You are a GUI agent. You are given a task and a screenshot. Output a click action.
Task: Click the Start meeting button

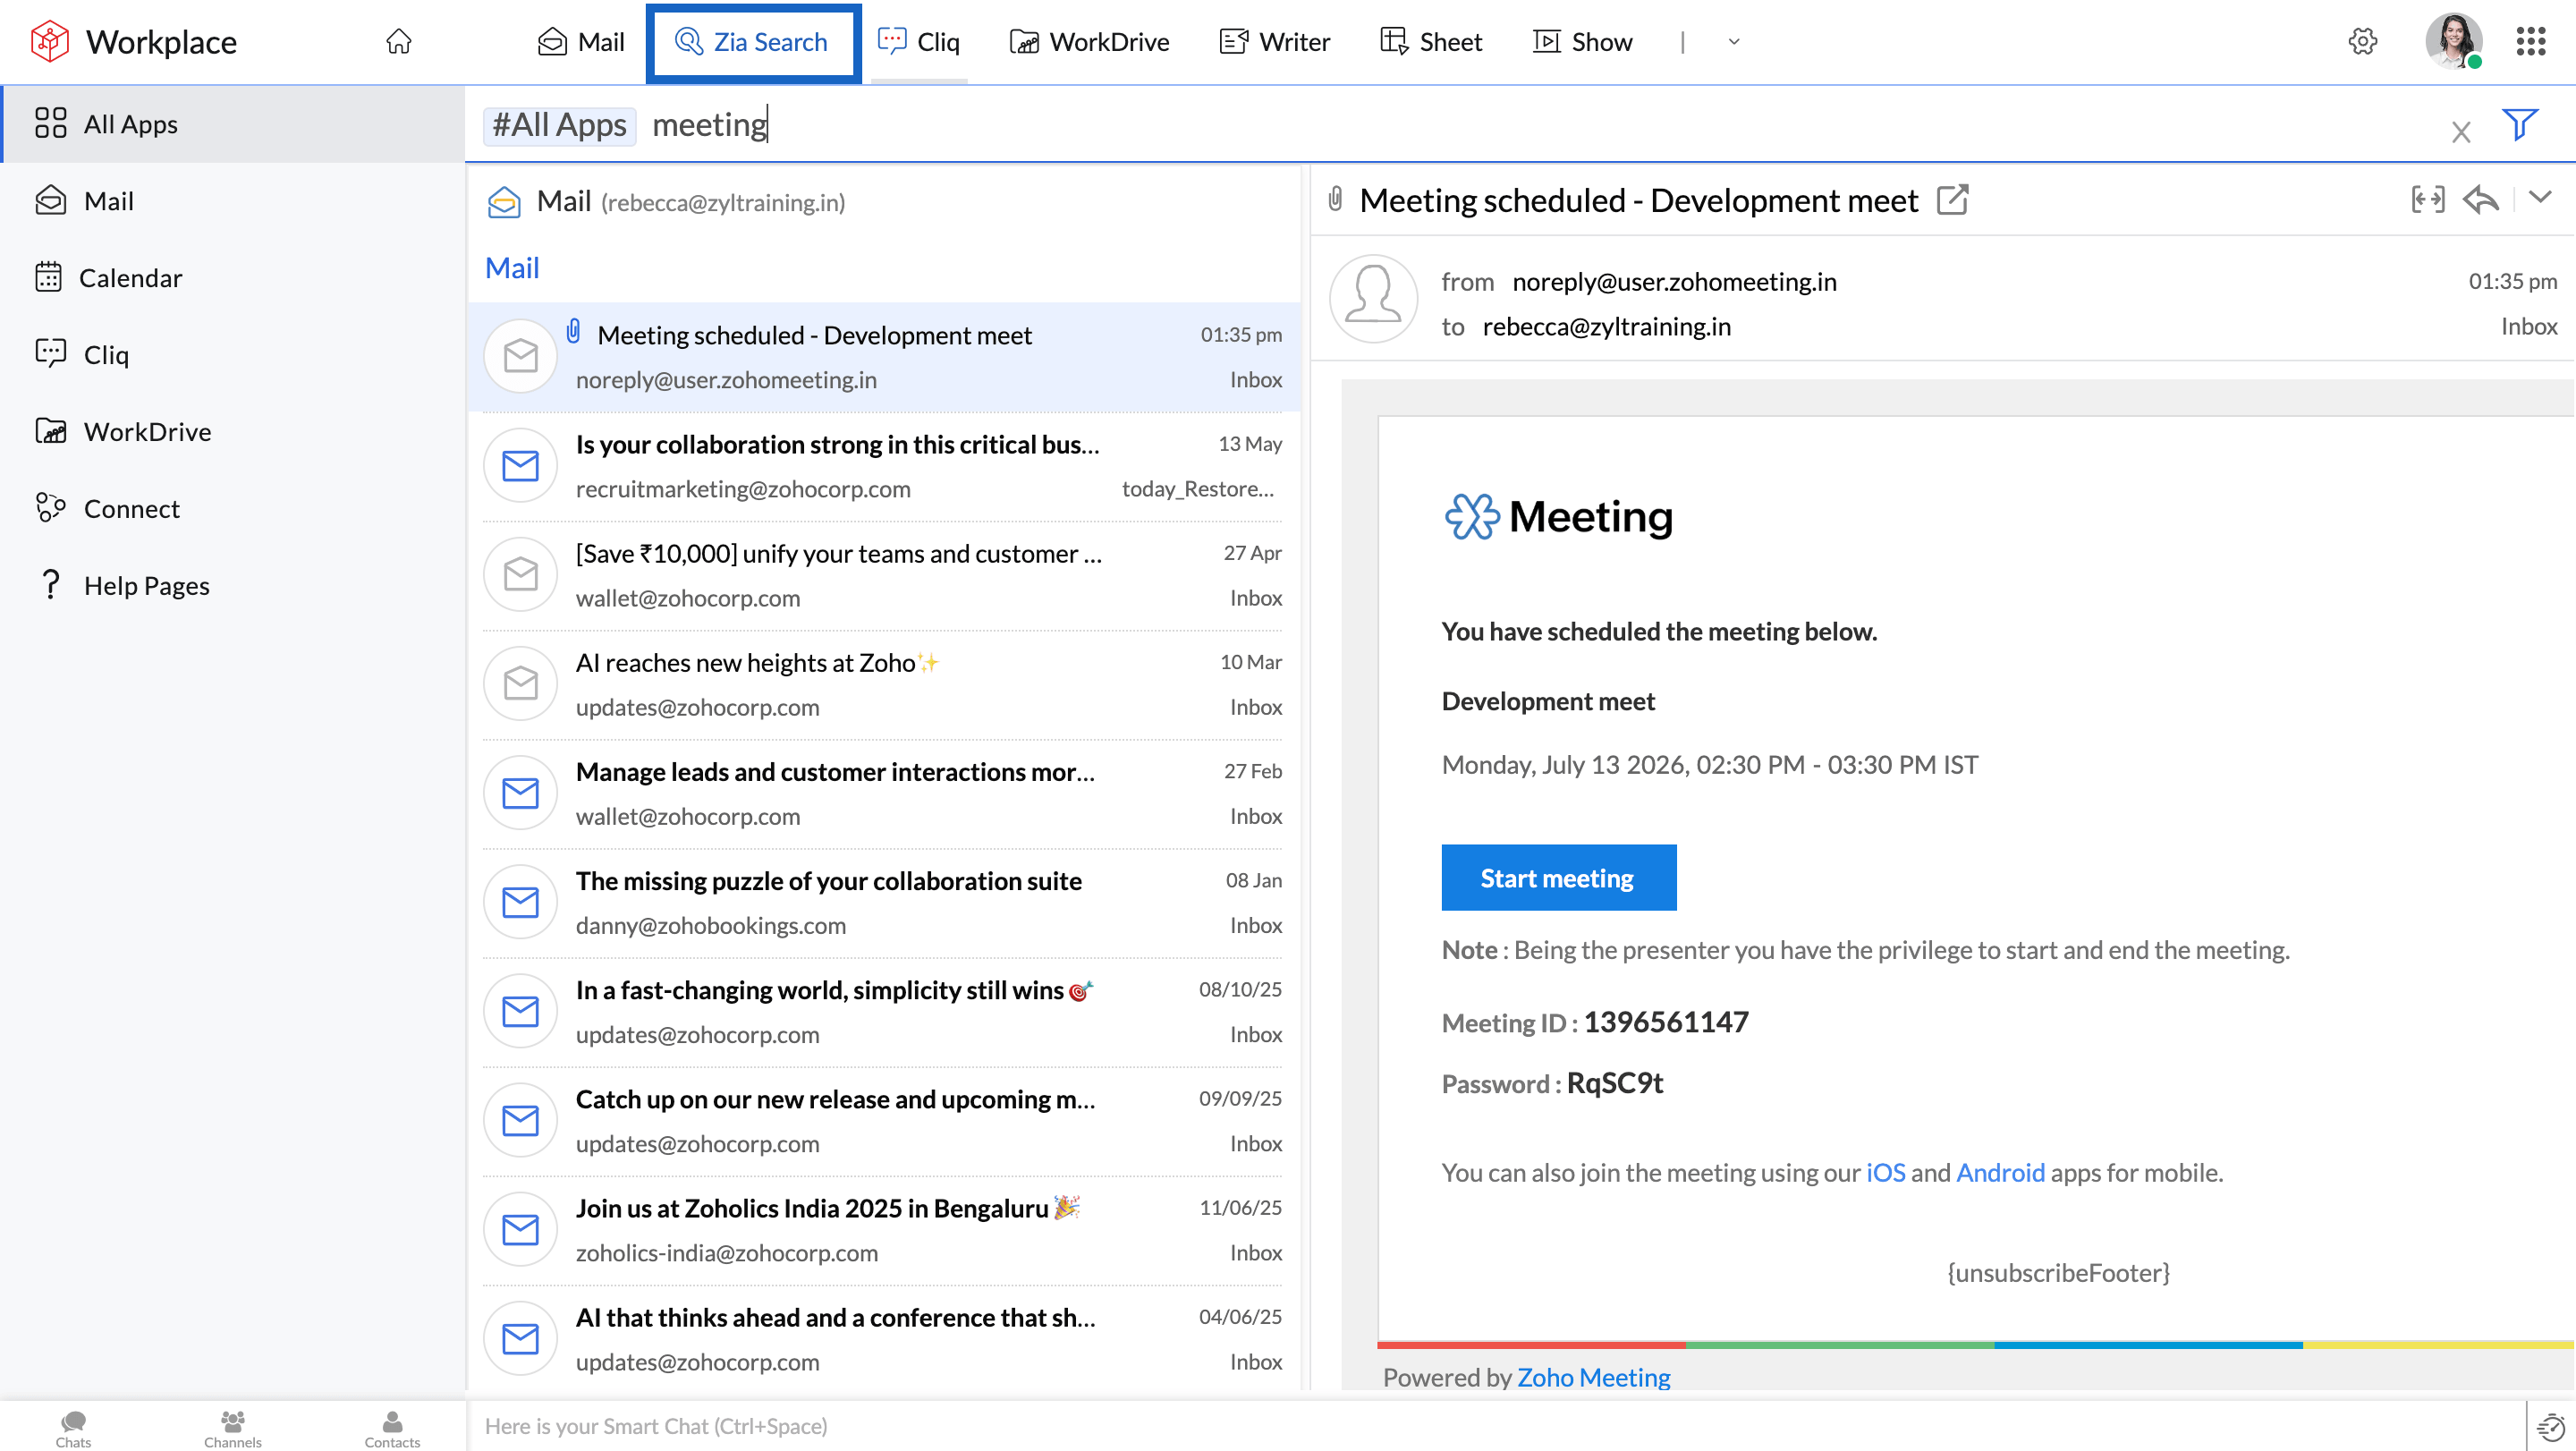click(1558, 877)
